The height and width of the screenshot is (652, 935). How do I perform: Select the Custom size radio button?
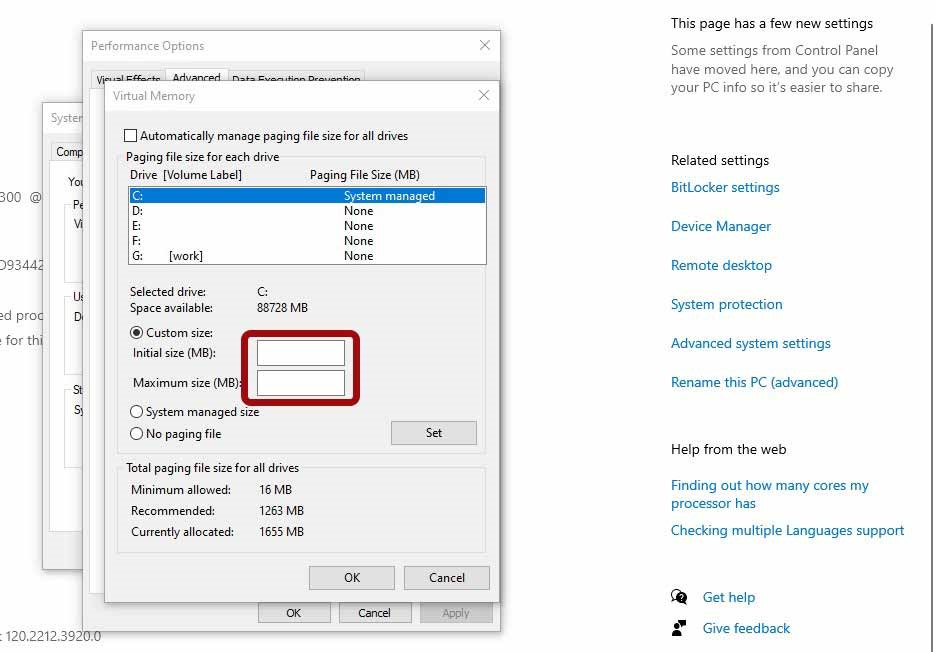(x=137, y=333)
